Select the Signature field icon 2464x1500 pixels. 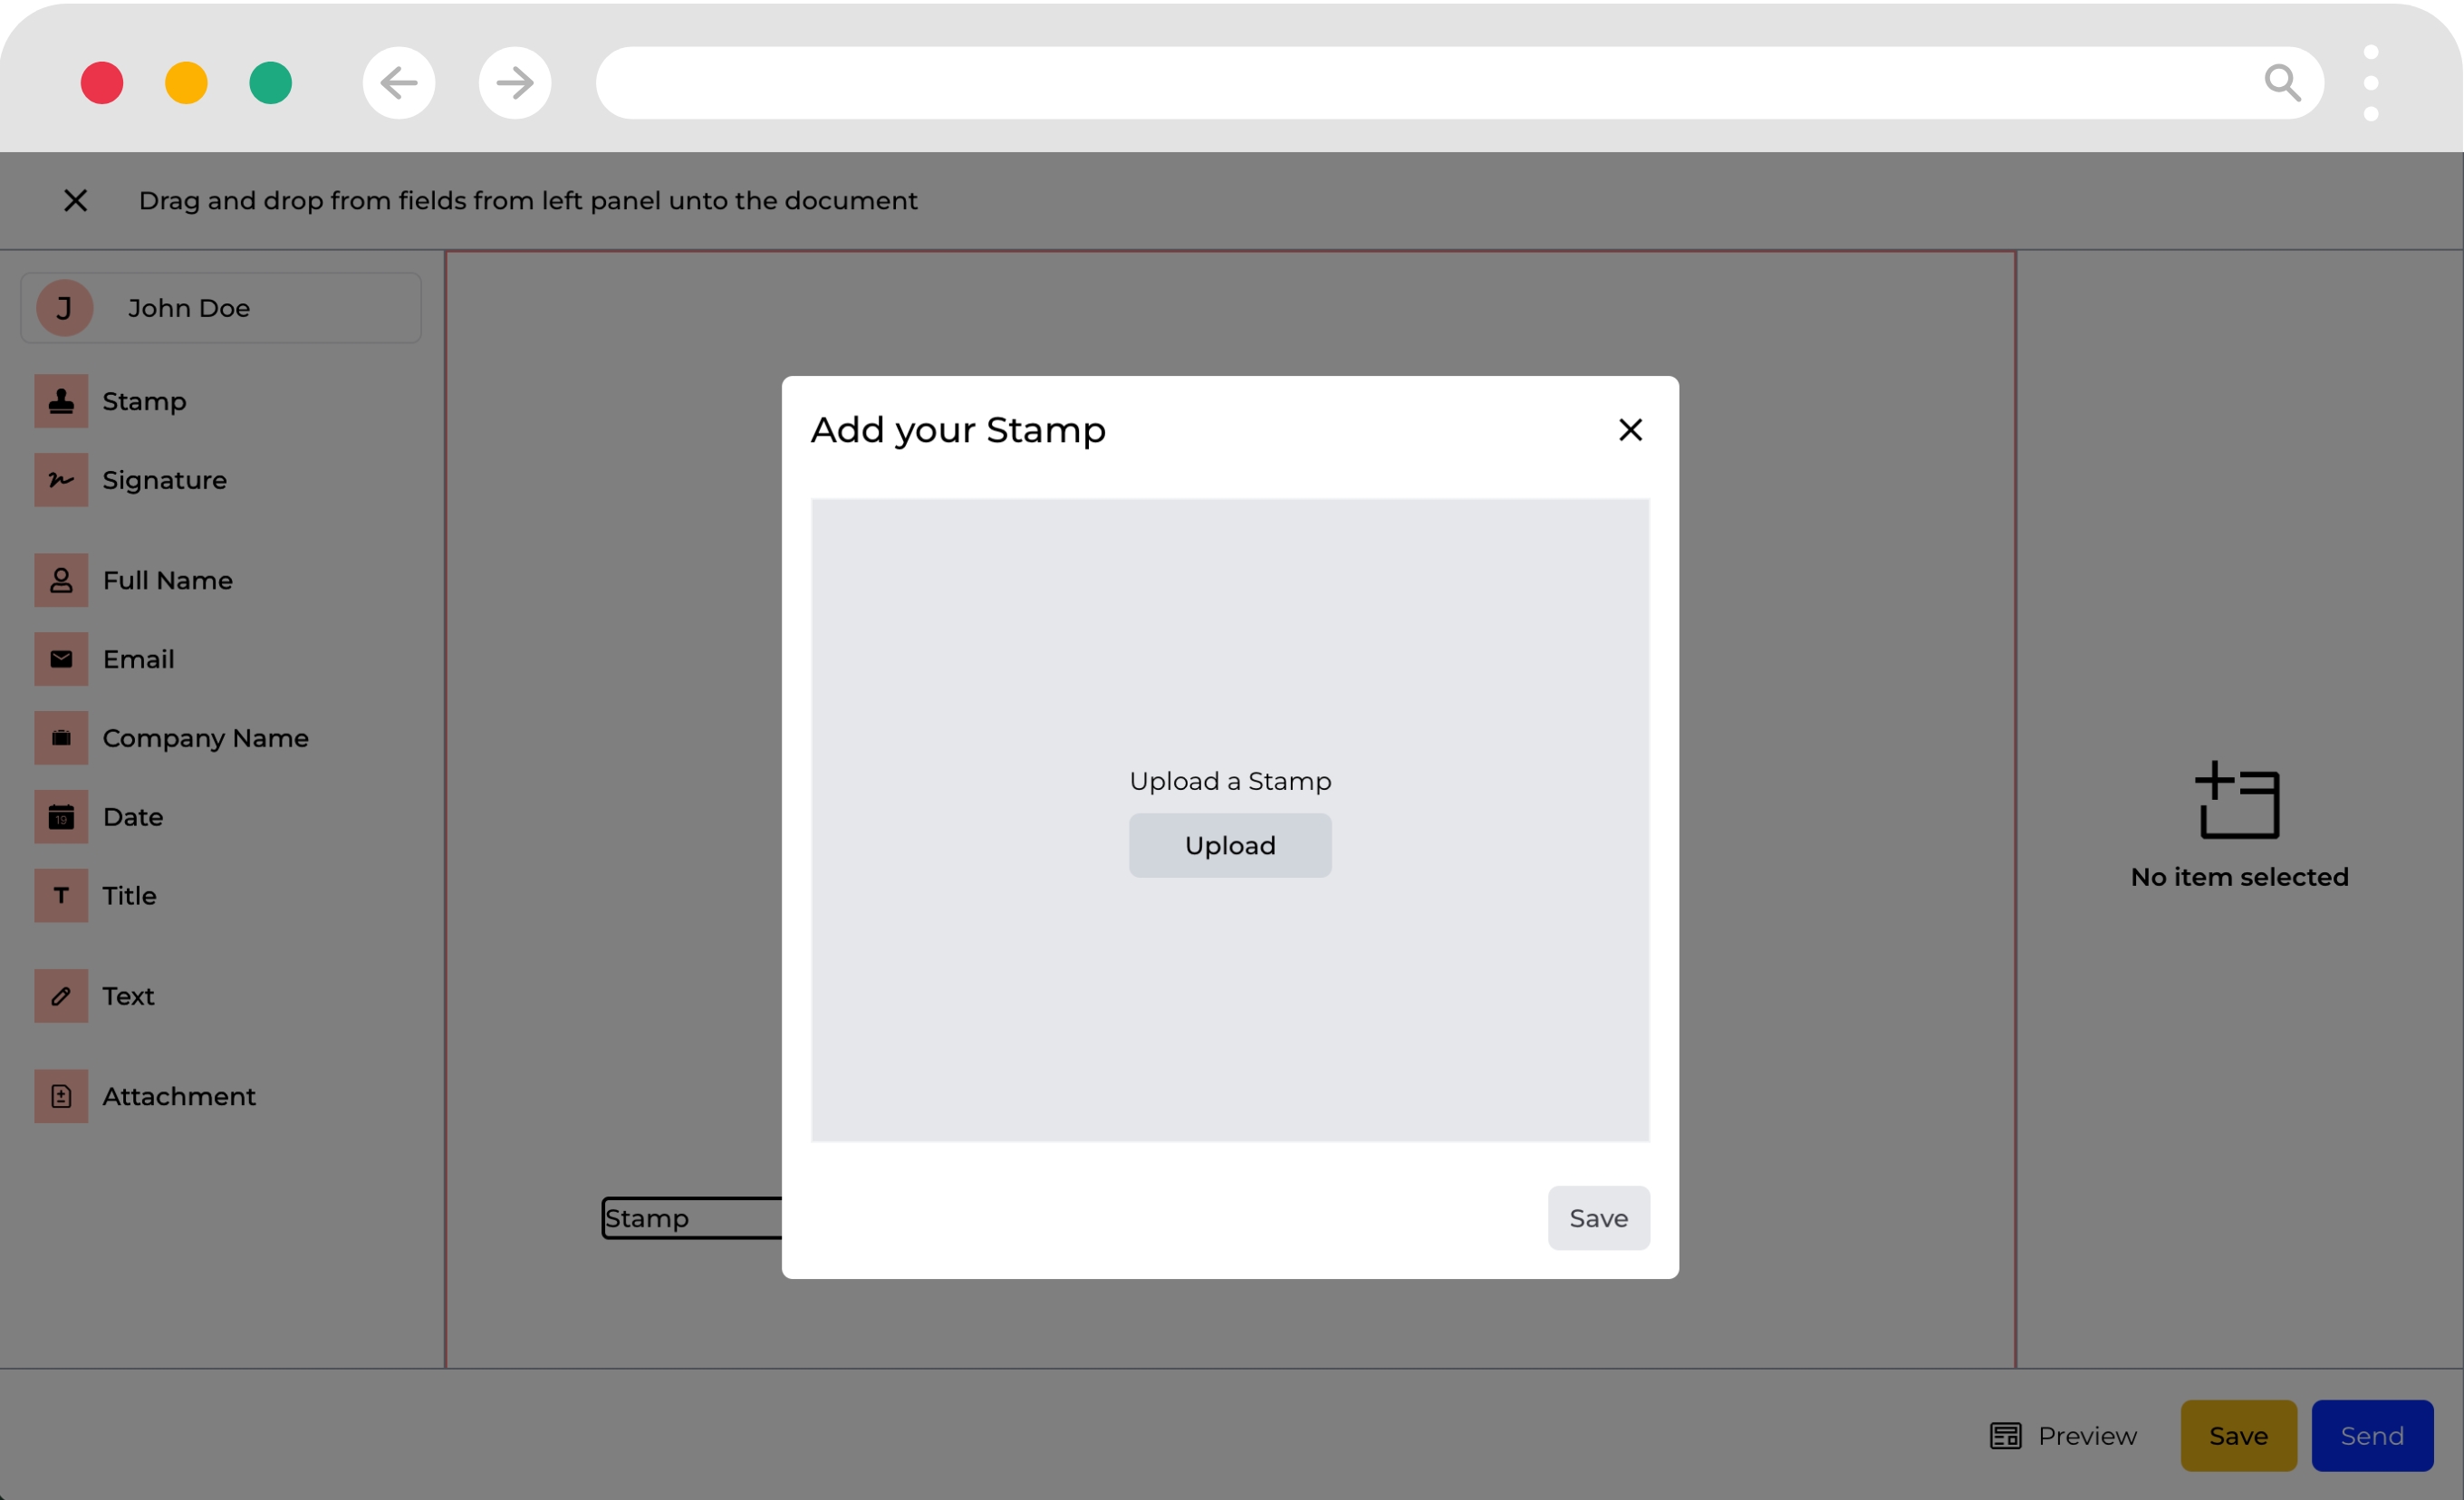[x=61, y=480]
